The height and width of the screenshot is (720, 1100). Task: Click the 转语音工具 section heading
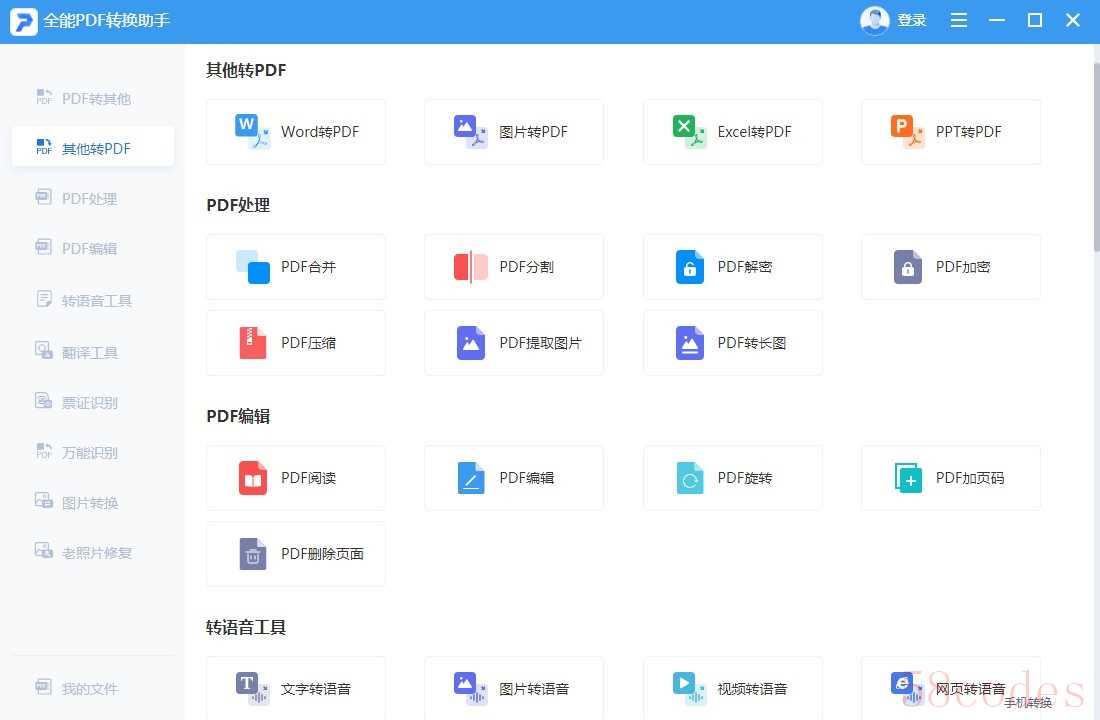(246, 627)
